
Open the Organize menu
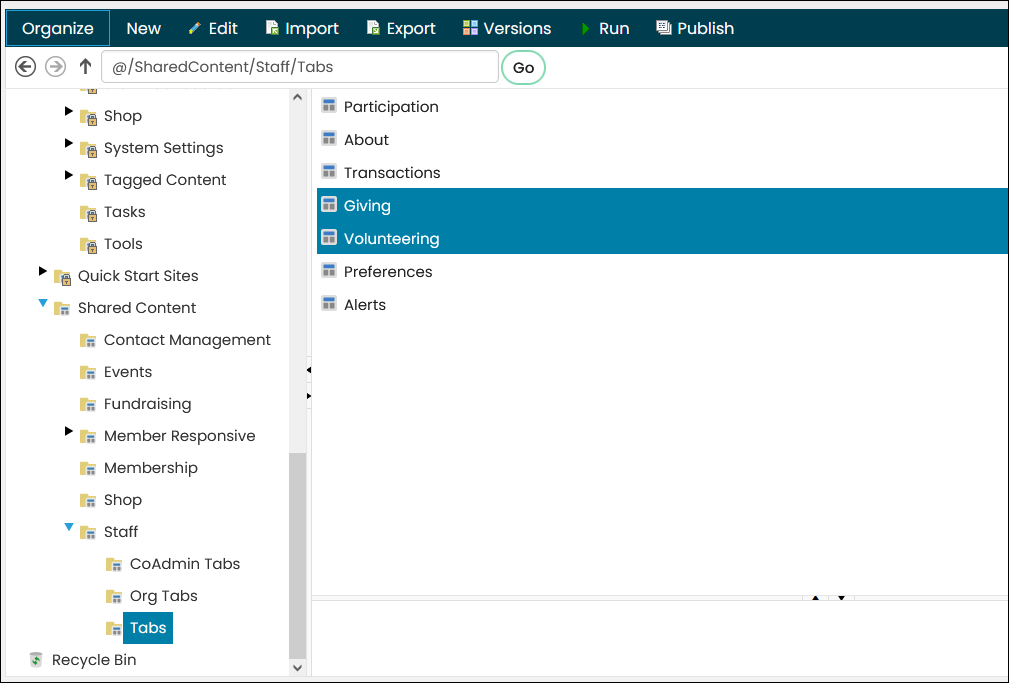(x=58, y=28)
